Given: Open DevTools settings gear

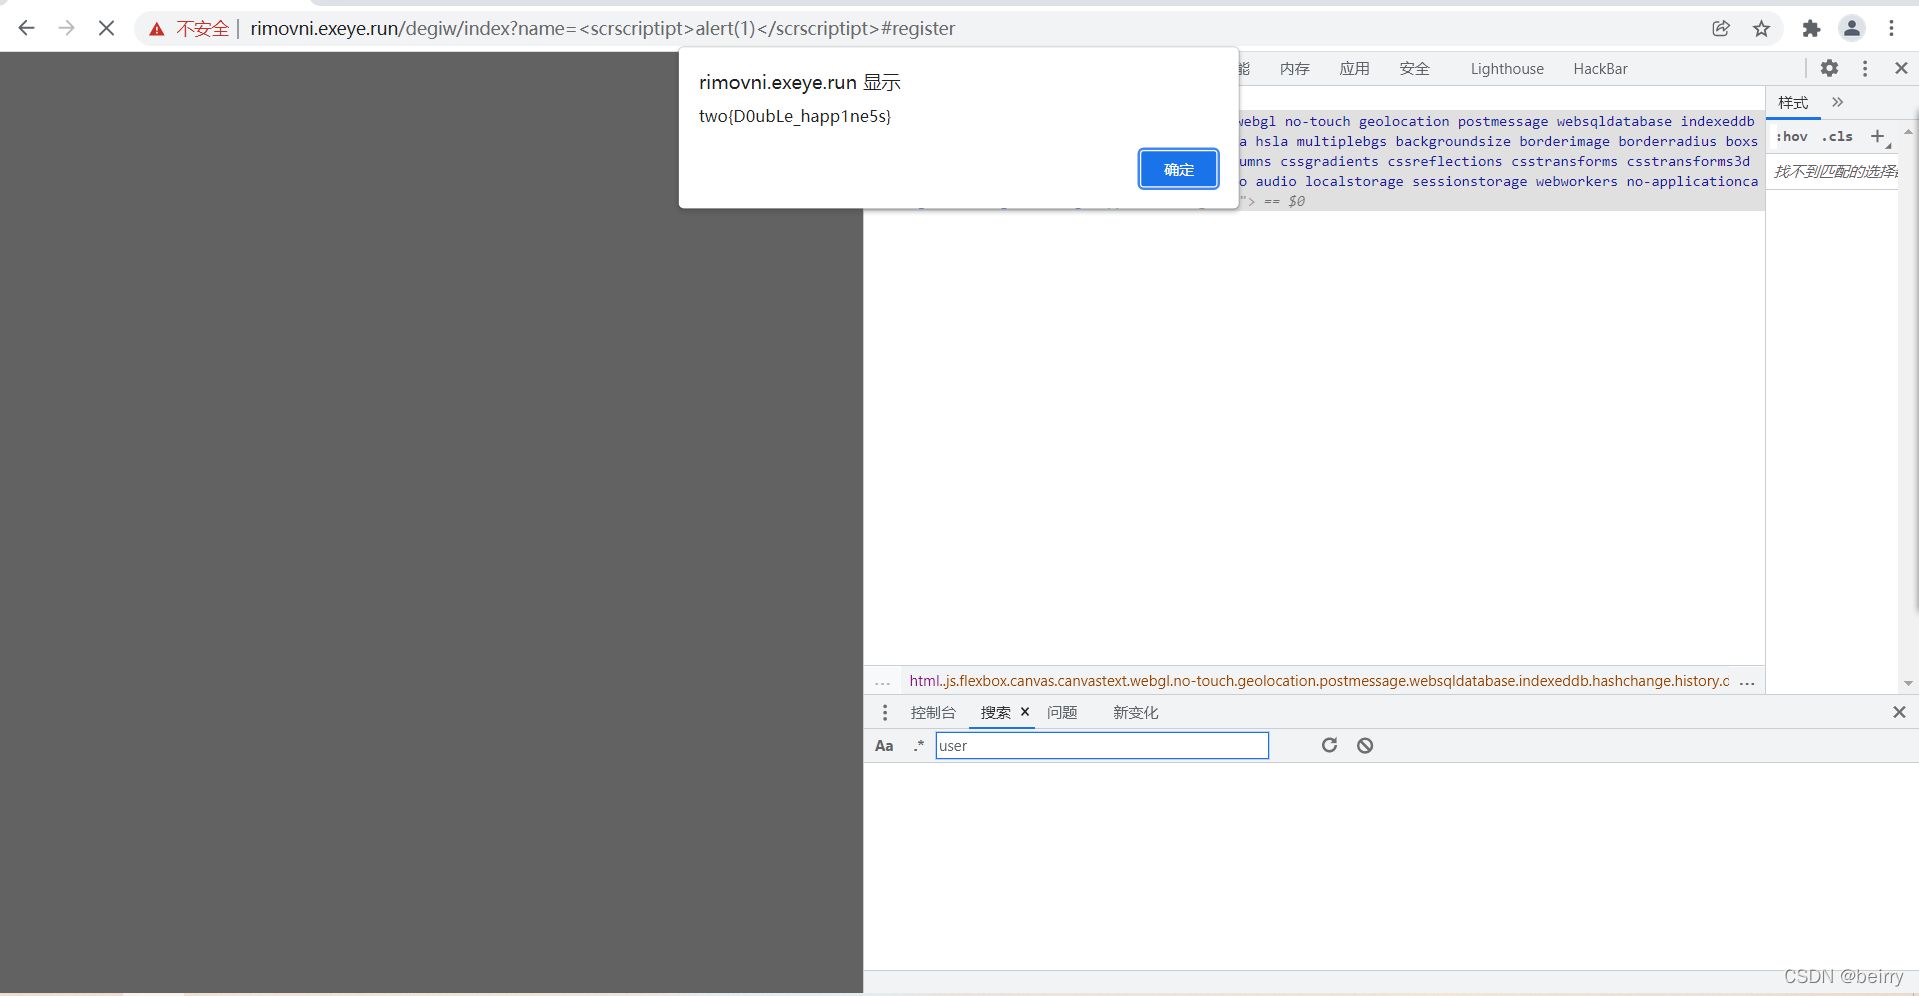Looking at the screenshot, I should coord(1829,68).
